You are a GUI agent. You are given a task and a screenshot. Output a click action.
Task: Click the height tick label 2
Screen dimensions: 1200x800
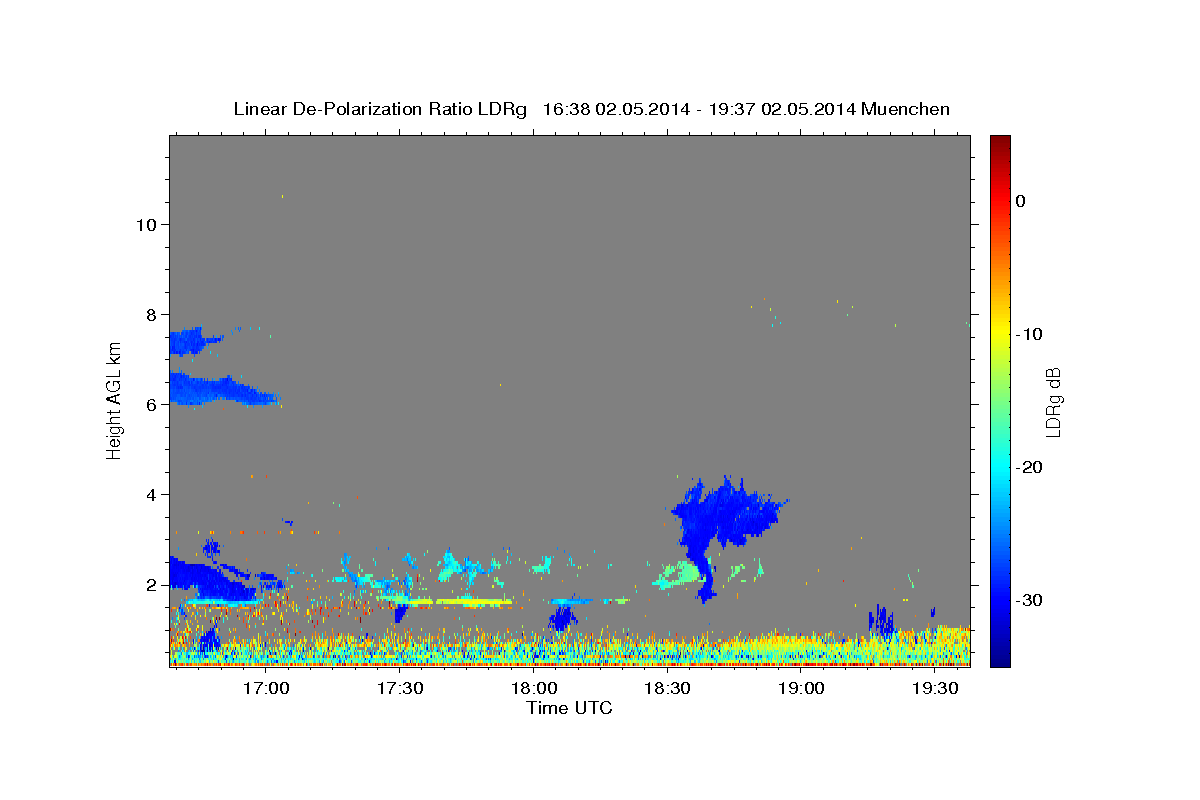tap(152, 584)
